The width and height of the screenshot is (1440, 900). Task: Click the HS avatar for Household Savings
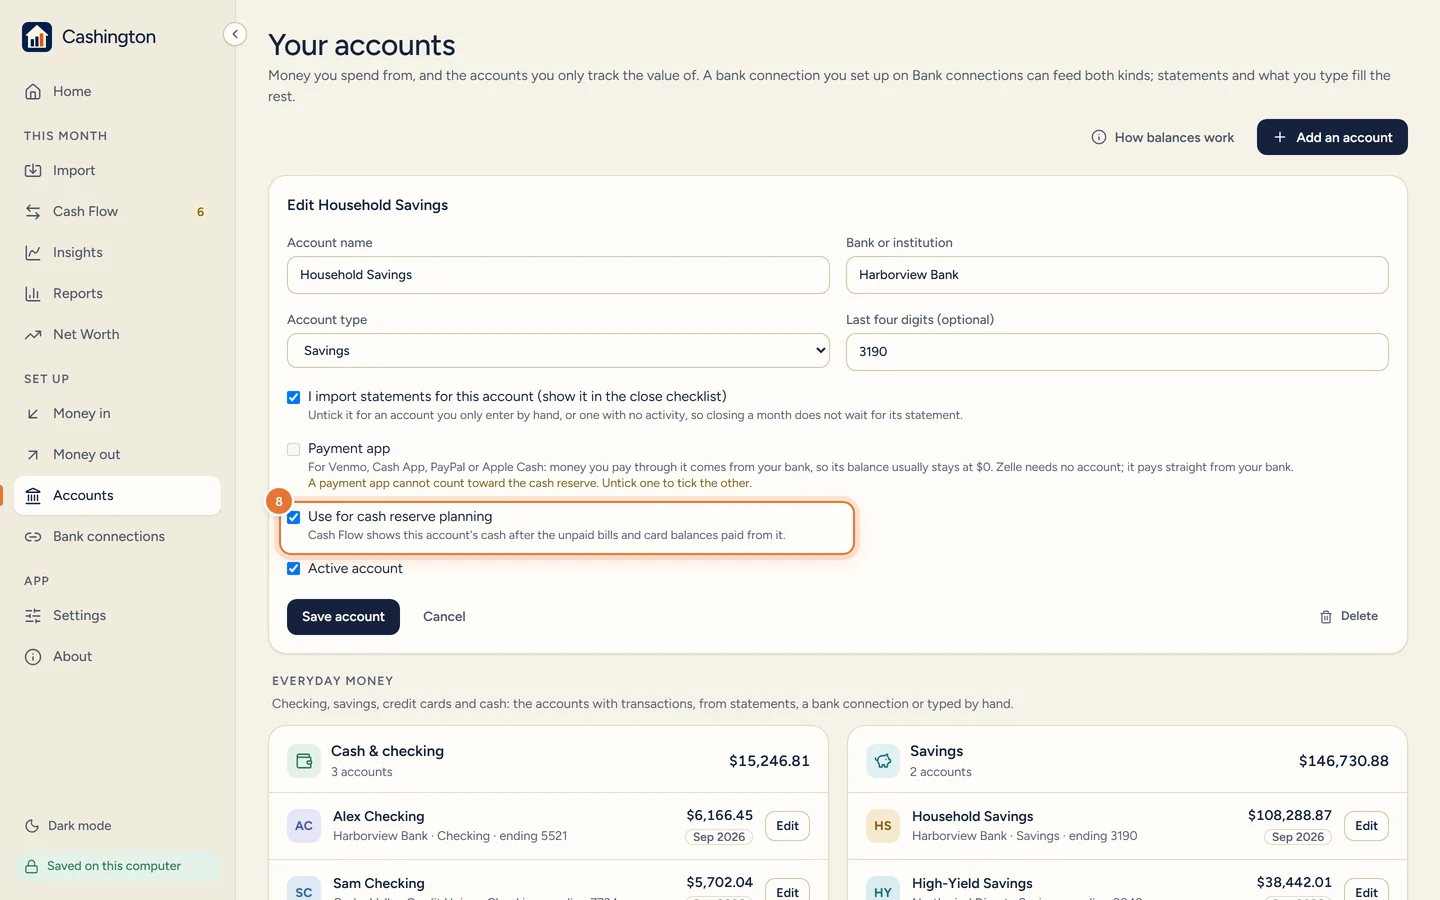[883, 826]
